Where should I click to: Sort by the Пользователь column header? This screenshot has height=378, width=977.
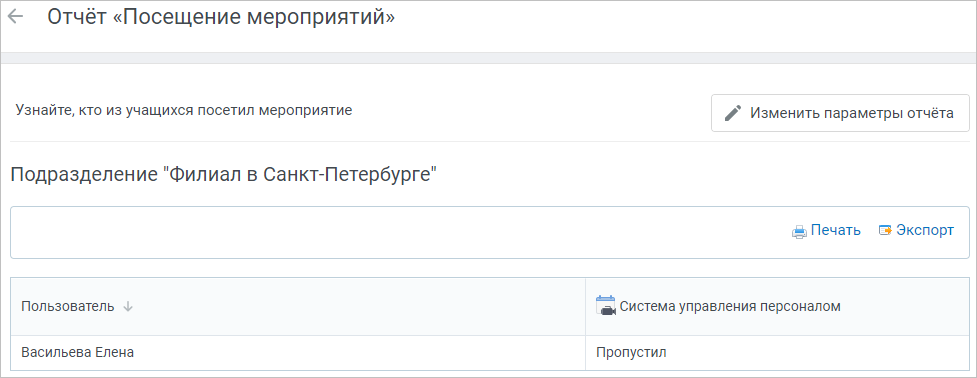(x=68, y=306)
